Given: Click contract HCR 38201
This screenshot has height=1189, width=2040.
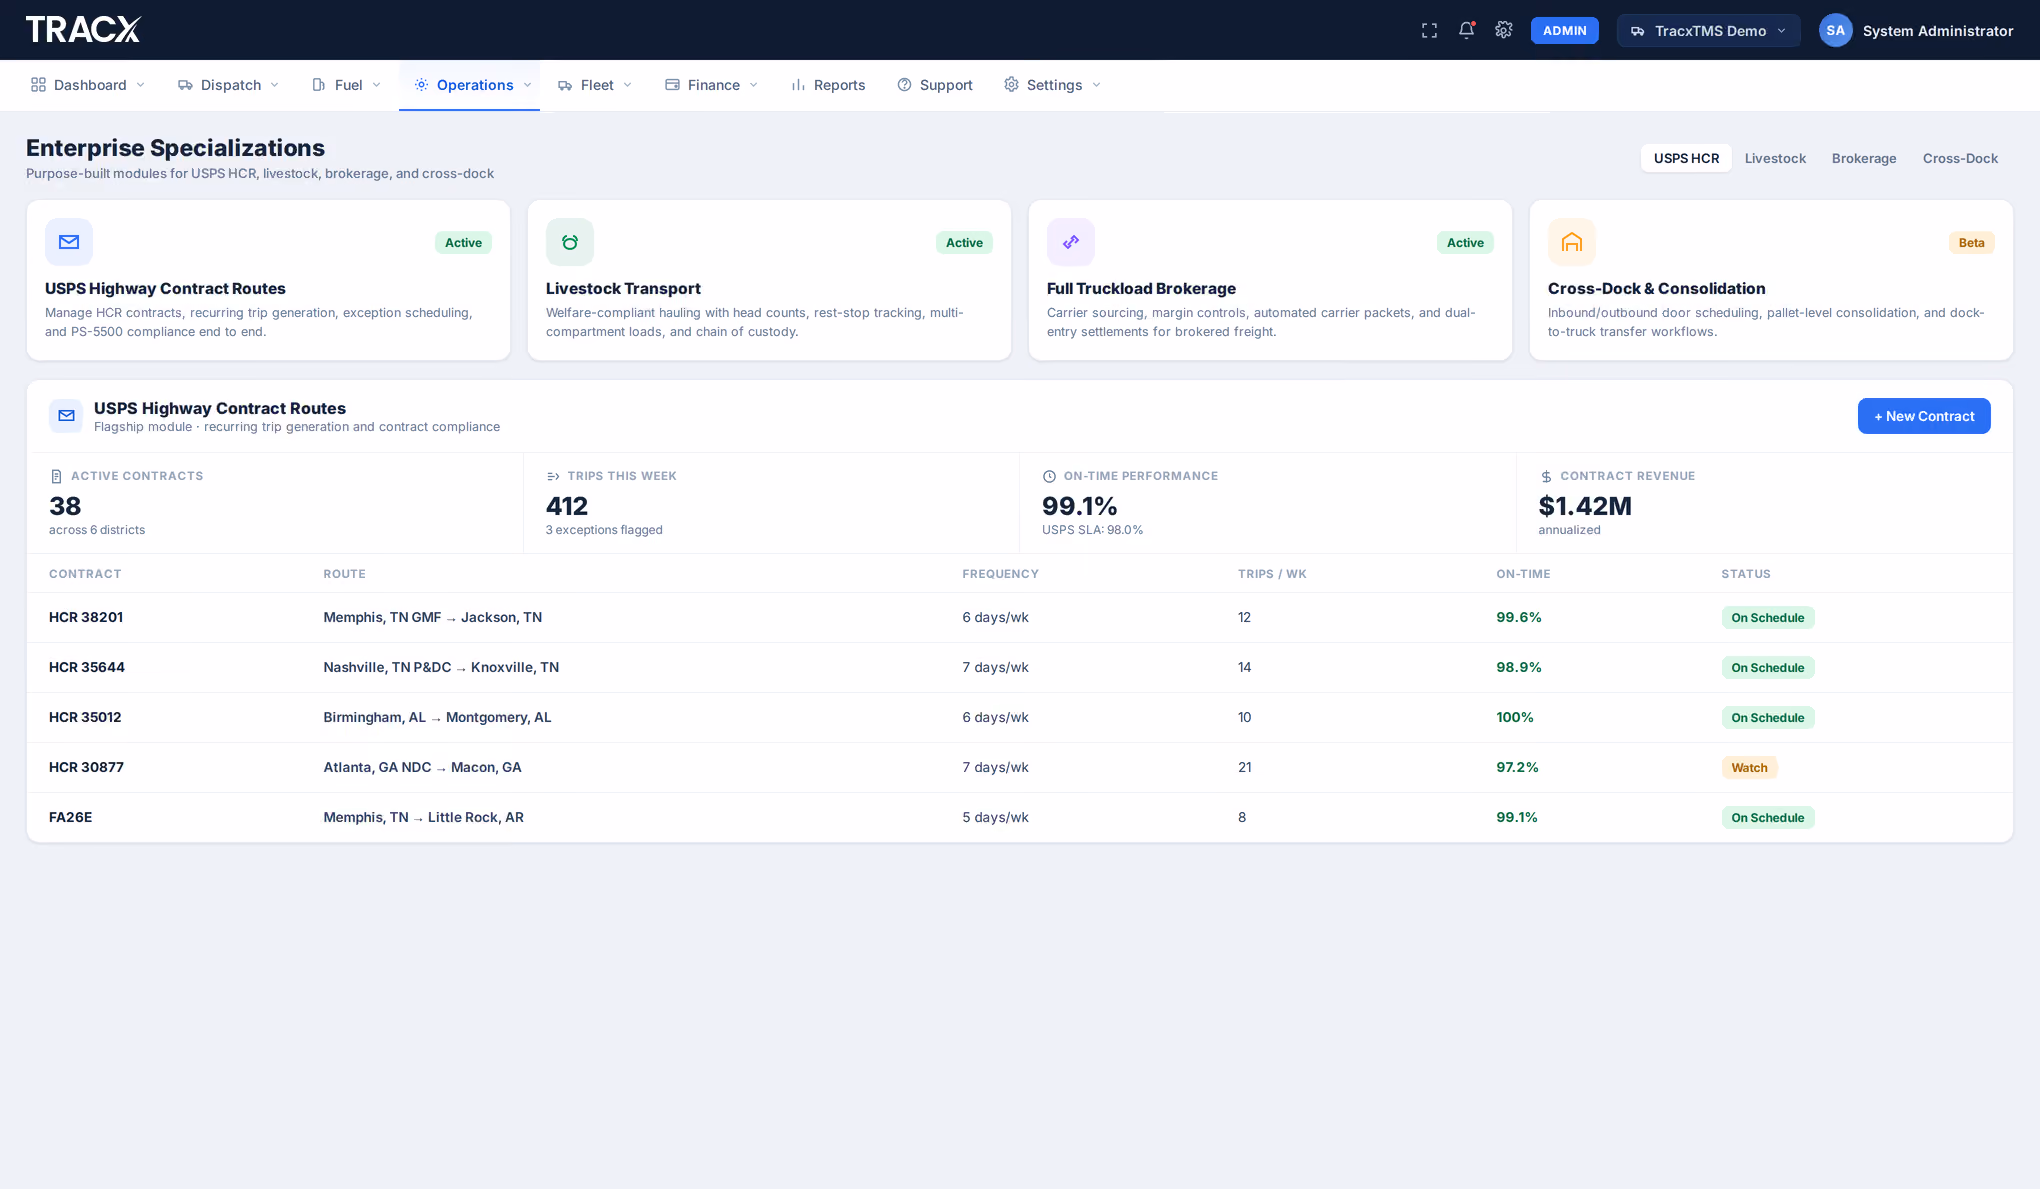Looking at the screenshot, I should 86,617.
